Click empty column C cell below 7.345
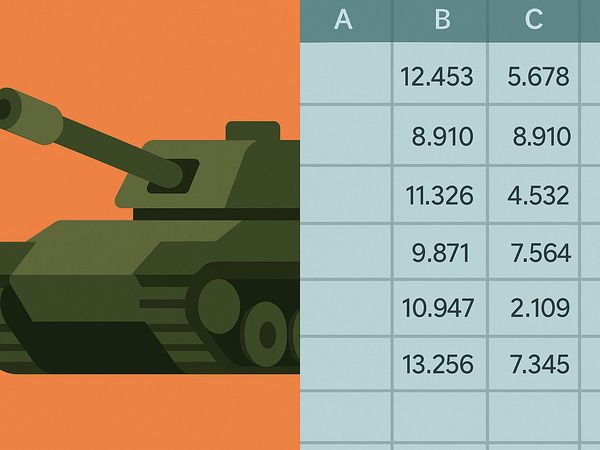The height and width of the screenshot is (450, 600). tap(533, 416)
